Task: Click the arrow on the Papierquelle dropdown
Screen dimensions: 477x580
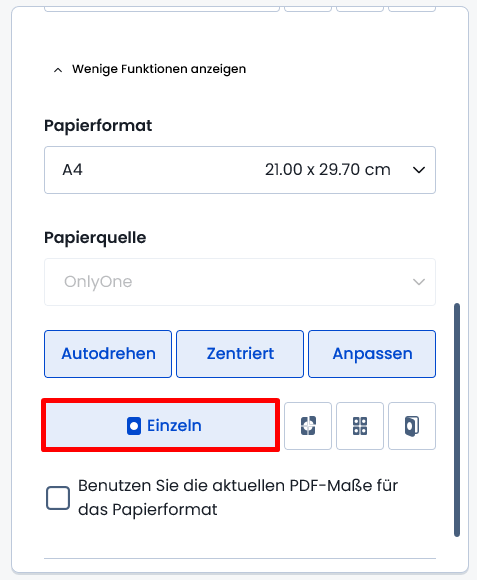Action: (419, 282)
